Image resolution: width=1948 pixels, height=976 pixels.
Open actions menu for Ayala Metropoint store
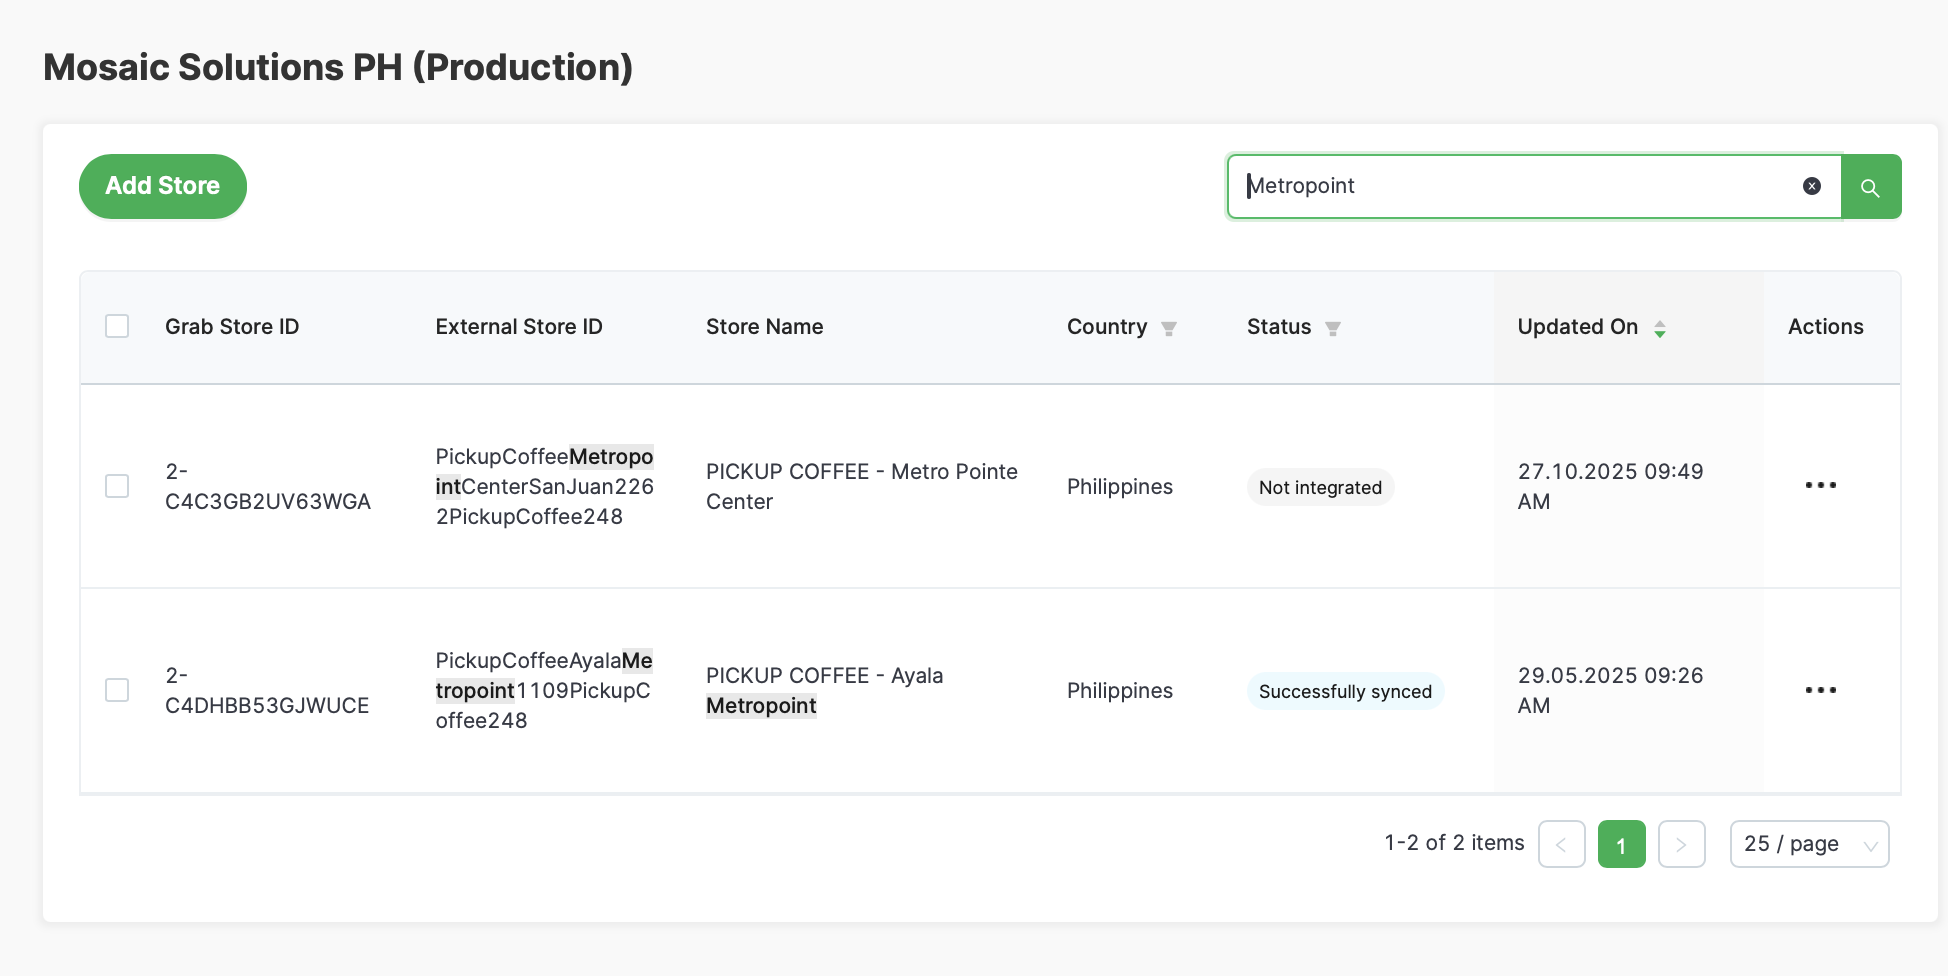(1820, 690)
